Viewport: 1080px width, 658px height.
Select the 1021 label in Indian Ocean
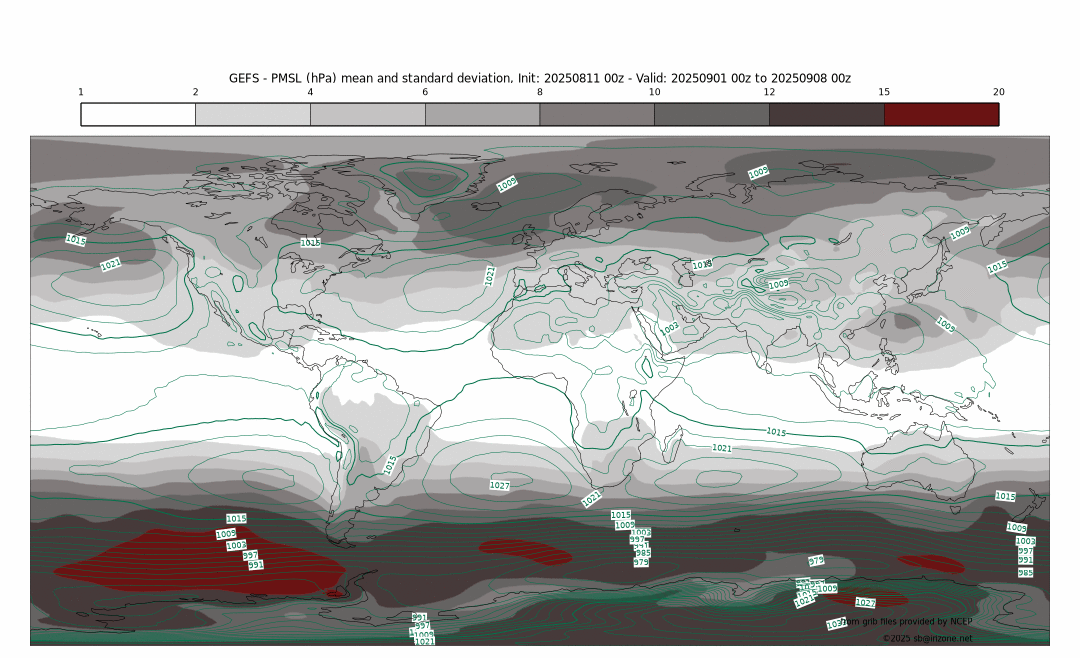point(722,448)
